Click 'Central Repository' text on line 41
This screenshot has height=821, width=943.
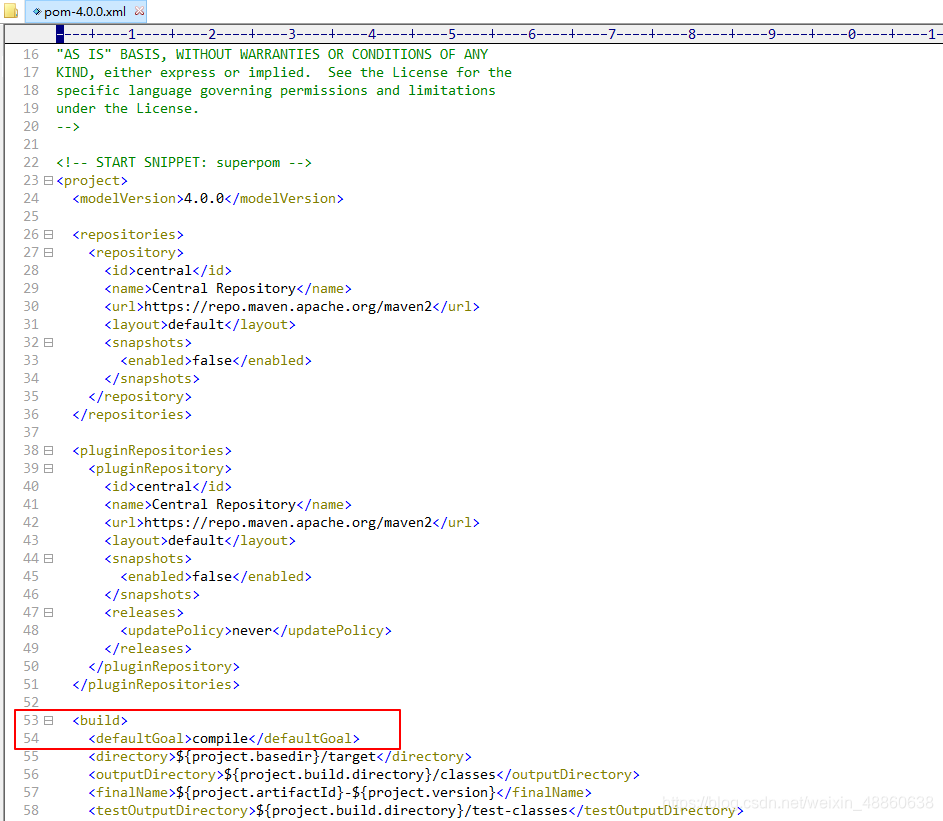tap(224, 505)
